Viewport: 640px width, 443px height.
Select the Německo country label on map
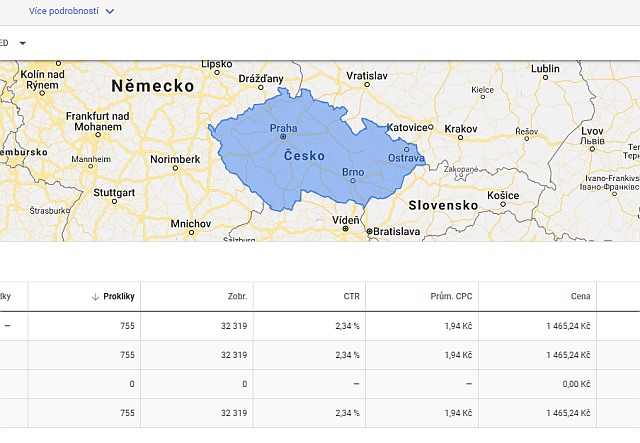point(153,86)
